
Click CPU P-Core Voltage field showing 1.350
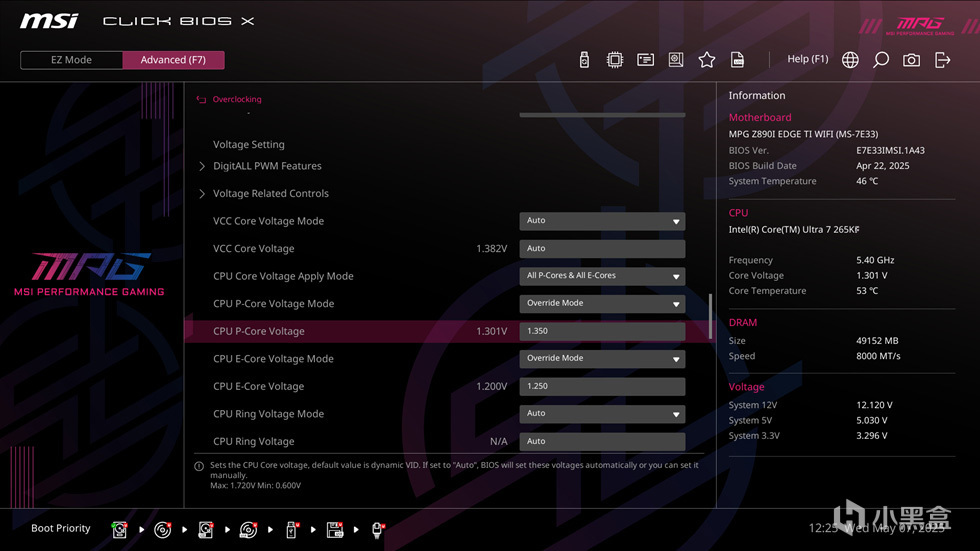602,331
